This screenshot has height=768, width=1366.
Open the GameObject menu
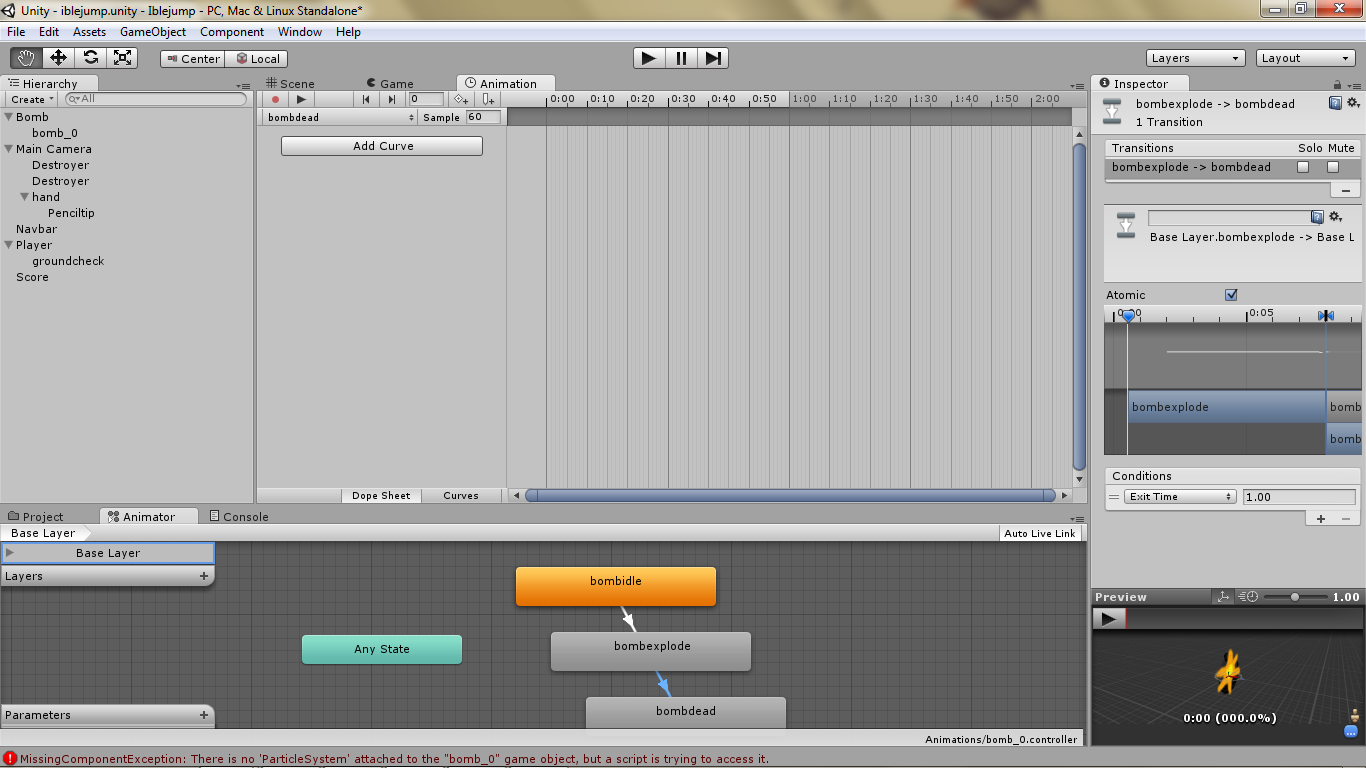pos(153,32)
